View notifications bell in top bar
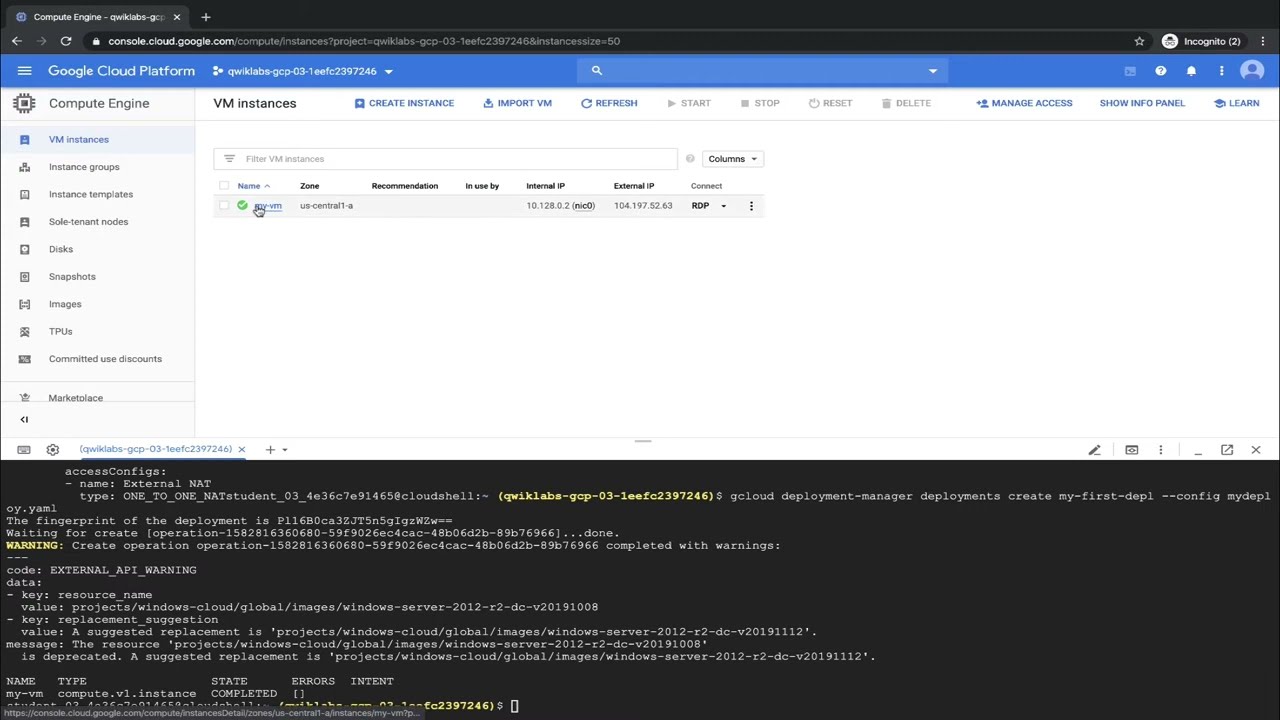The width and height of the screenshot is (1280, 720). pos(1191,71)
